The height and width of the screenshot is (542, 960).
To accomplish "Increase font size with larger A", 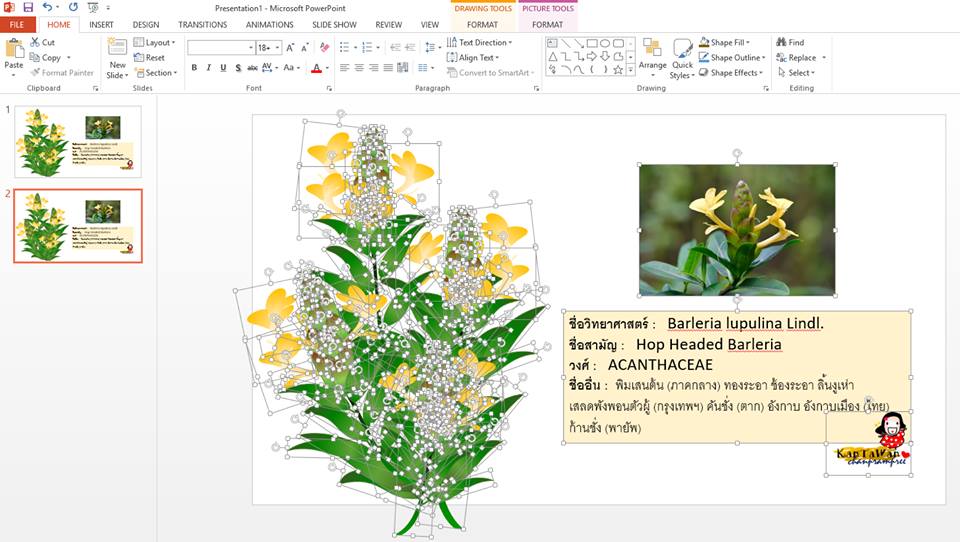I will tap(290, 47).
